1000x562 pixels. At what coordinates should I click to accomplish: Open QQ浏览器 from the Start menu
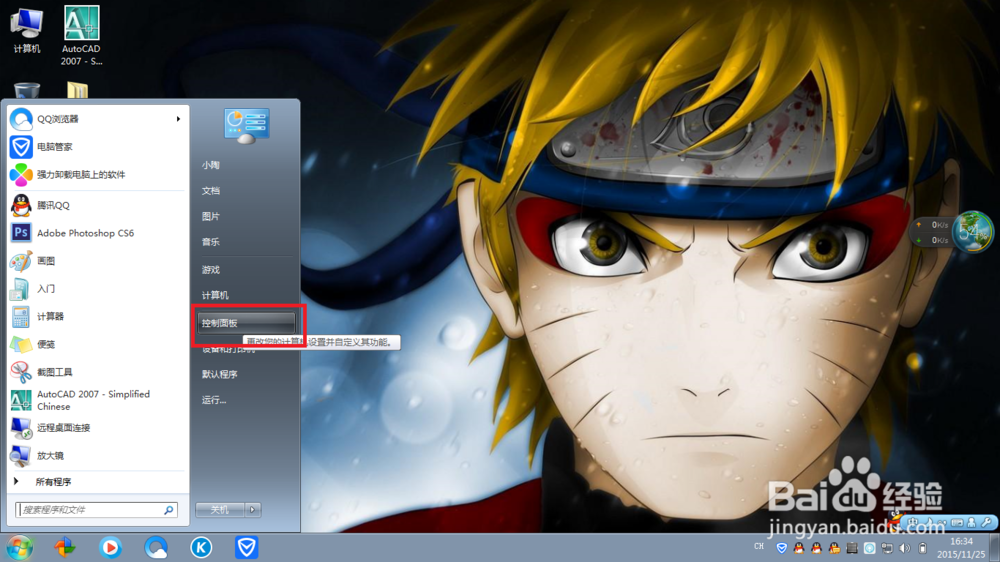[96, 119]
